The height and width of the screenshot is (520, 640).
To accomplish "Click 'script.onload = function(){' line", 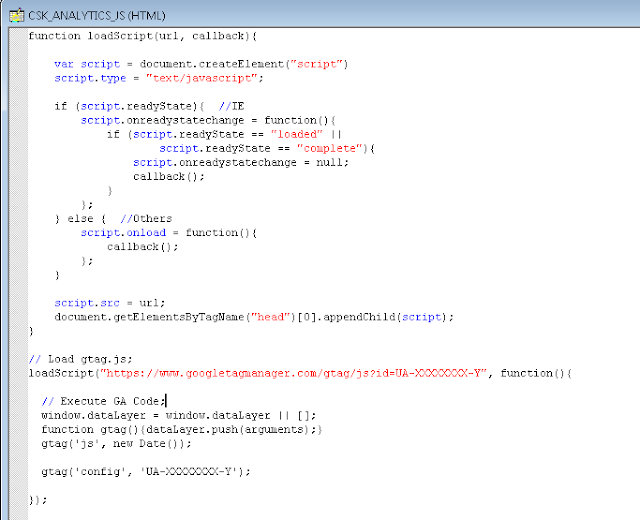I will click(x=169, y=233).
